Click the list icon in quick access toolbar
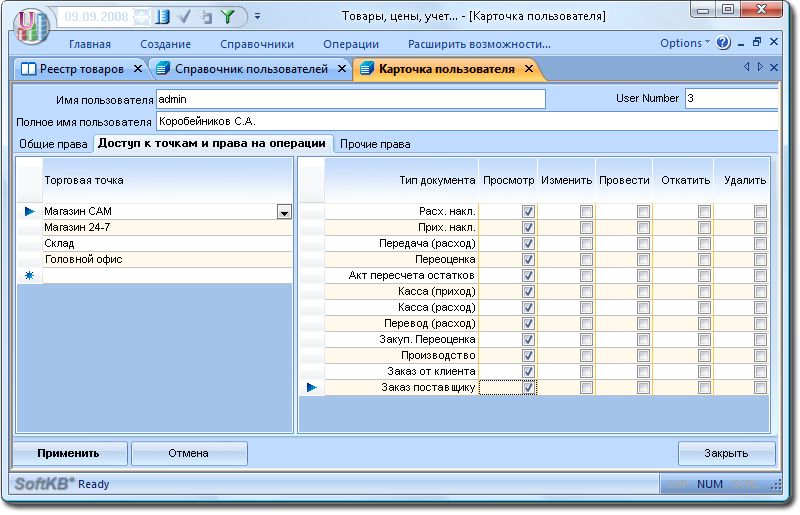This screenshot has width=800, height=515. (162, 16)
